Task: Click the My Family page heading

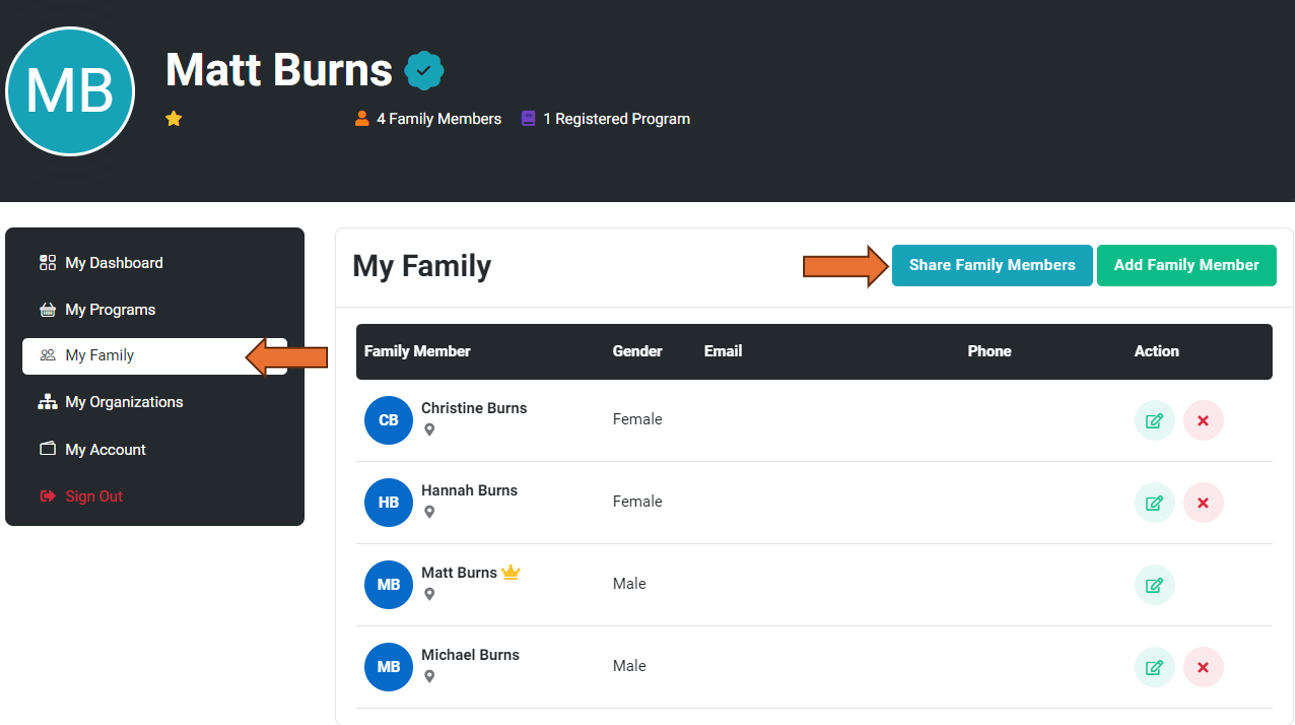Action: [x=422, y=266]
